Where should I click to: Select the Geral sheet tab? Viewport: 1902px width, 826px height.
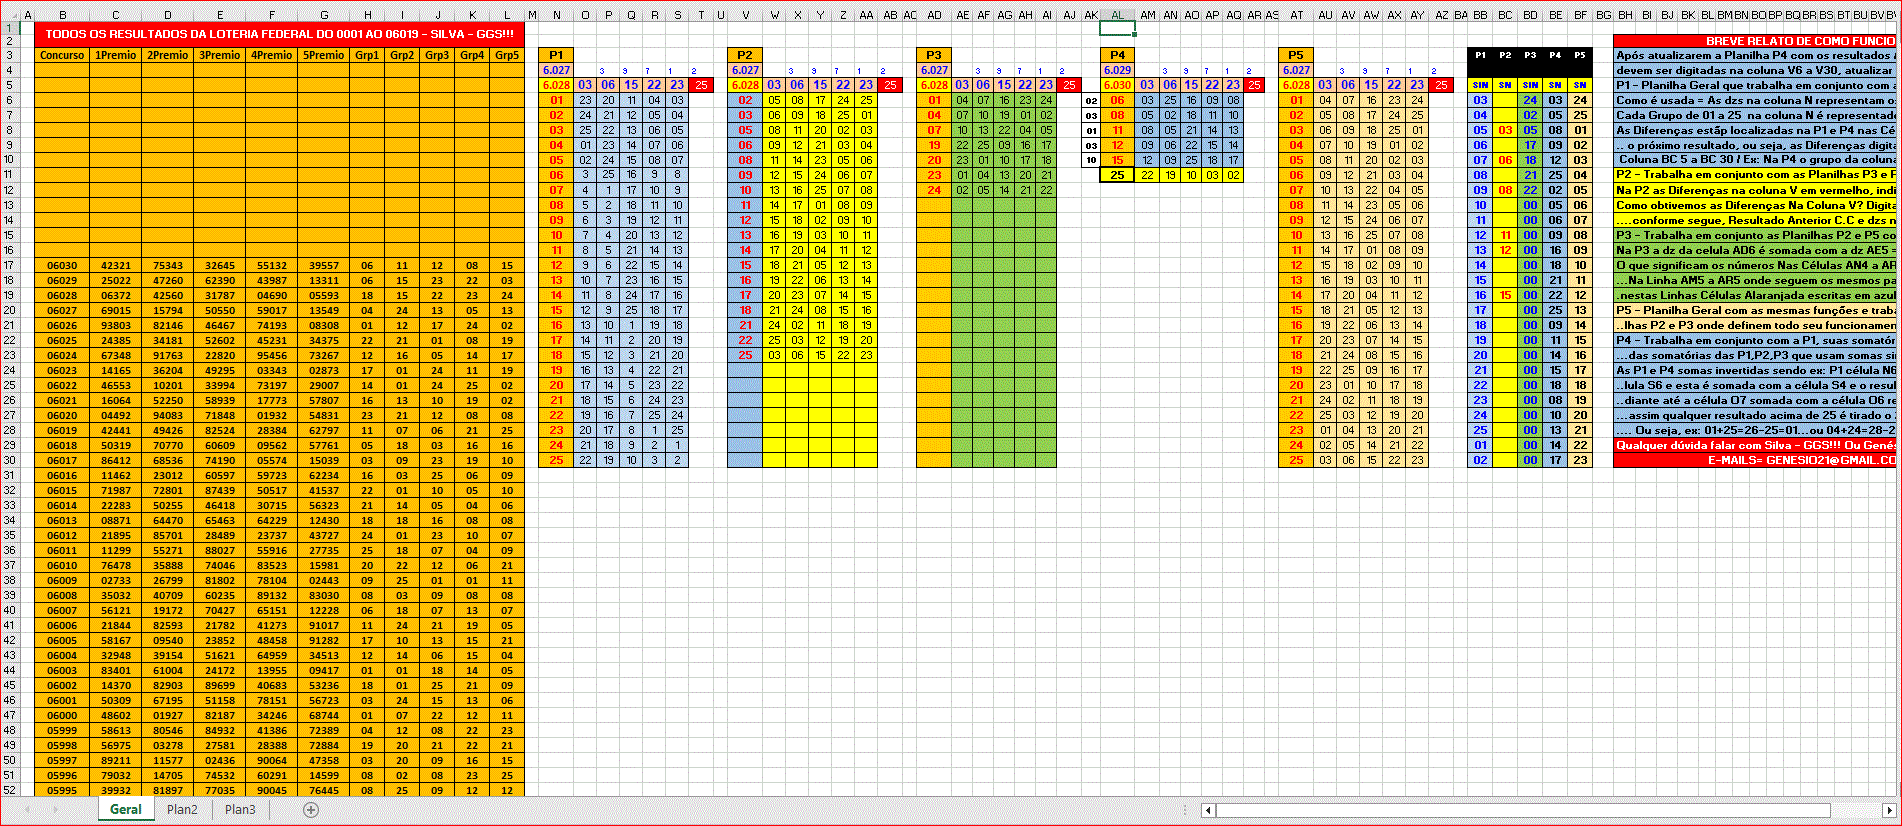coord(126,810)
